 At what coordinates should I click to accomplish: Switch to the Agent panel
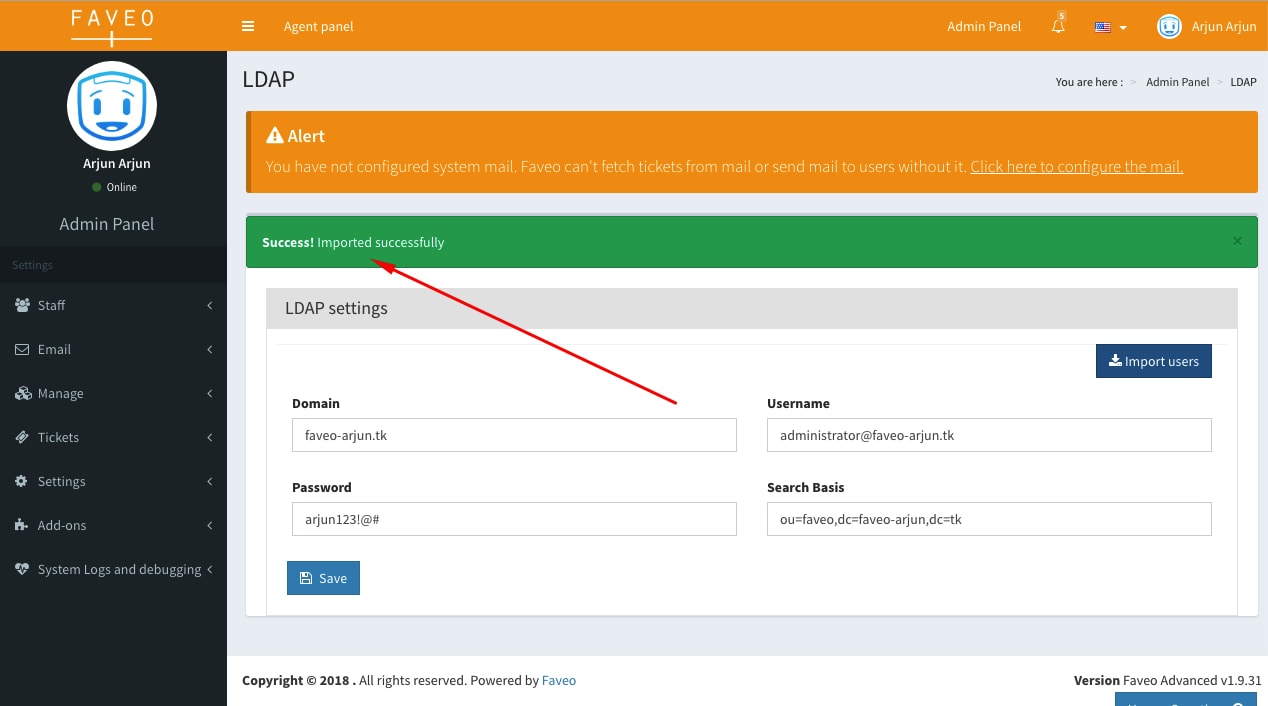click(318, 26)
